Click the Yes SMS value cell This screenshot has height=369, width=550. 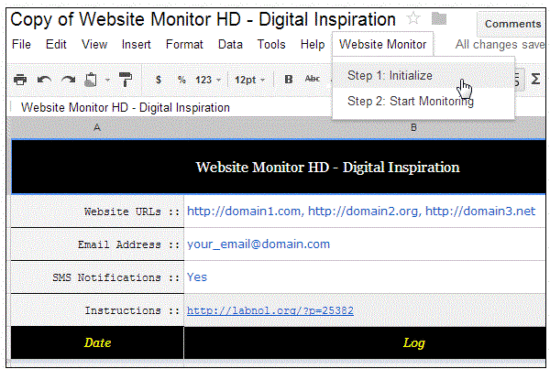pyautogui.click(x=365, y=277)
